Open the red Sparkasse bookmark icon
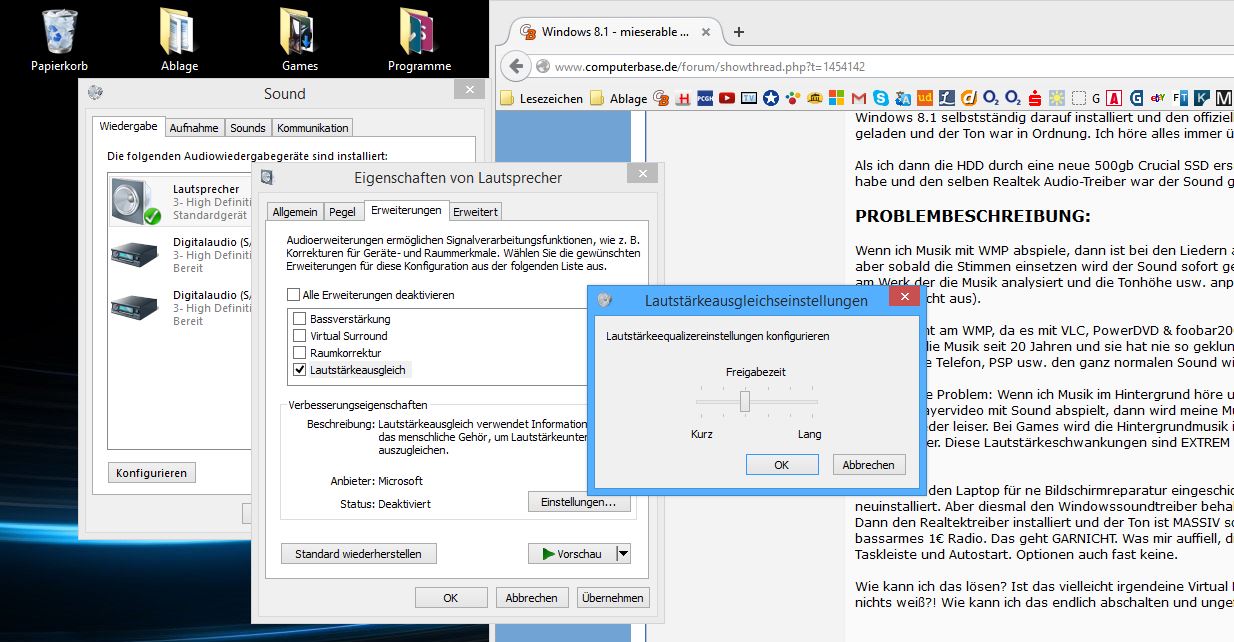 [x=1035, y=98]
